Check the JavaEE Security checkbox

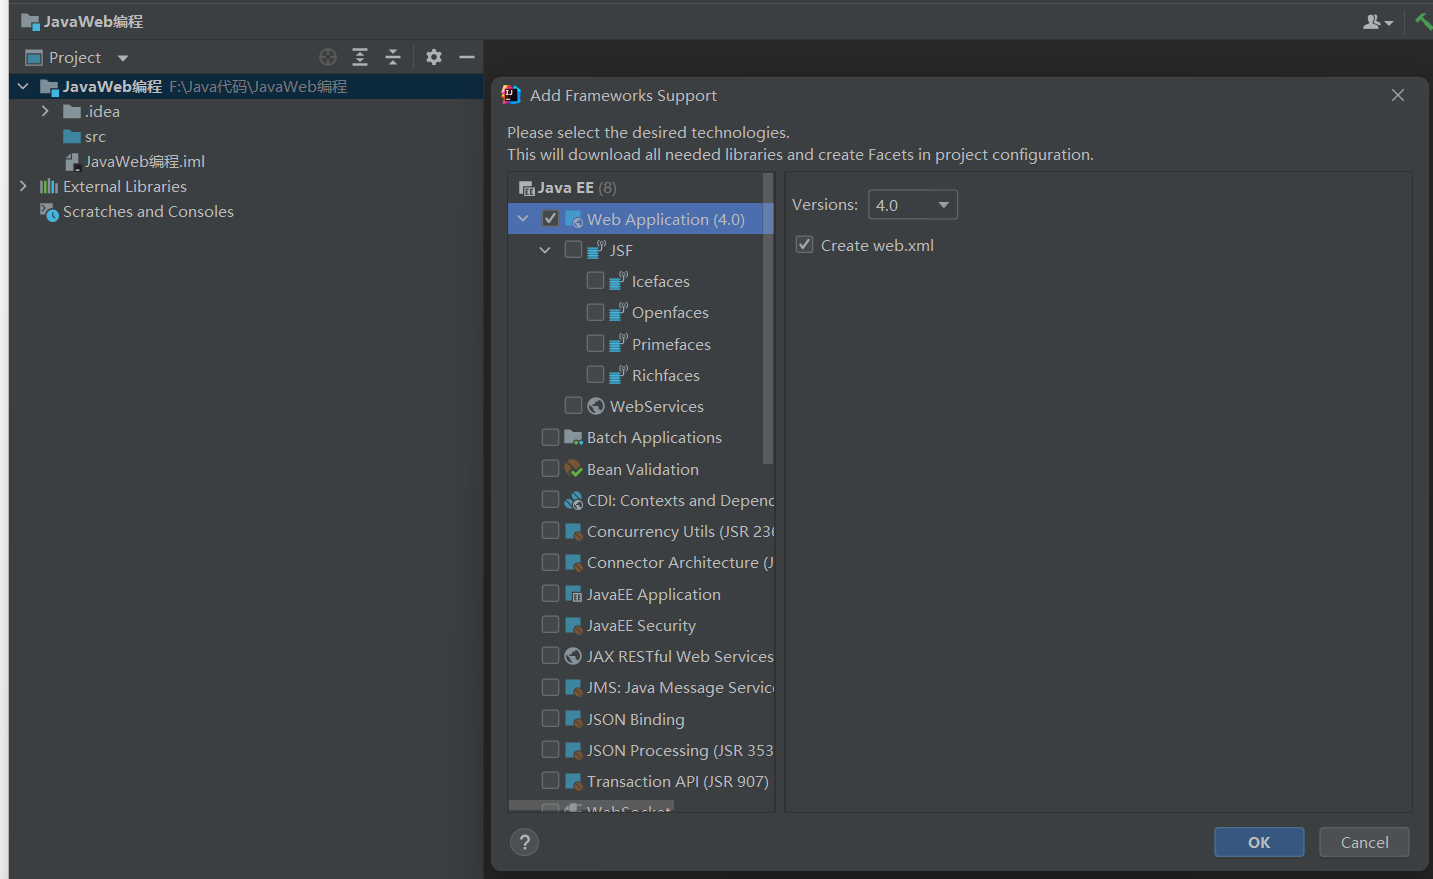[x=551, y=624]
